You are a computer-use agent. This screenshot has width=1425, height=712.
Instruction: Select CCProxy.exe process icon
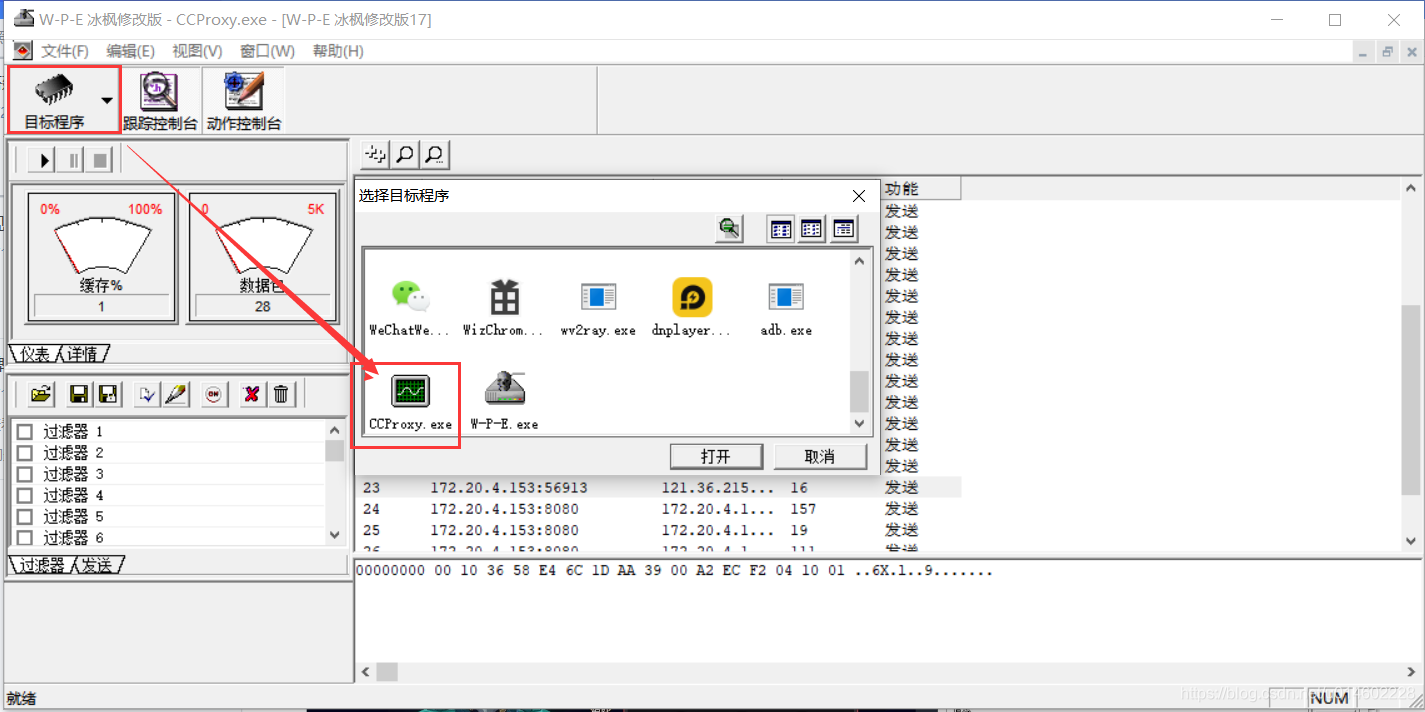pos(410,390)
